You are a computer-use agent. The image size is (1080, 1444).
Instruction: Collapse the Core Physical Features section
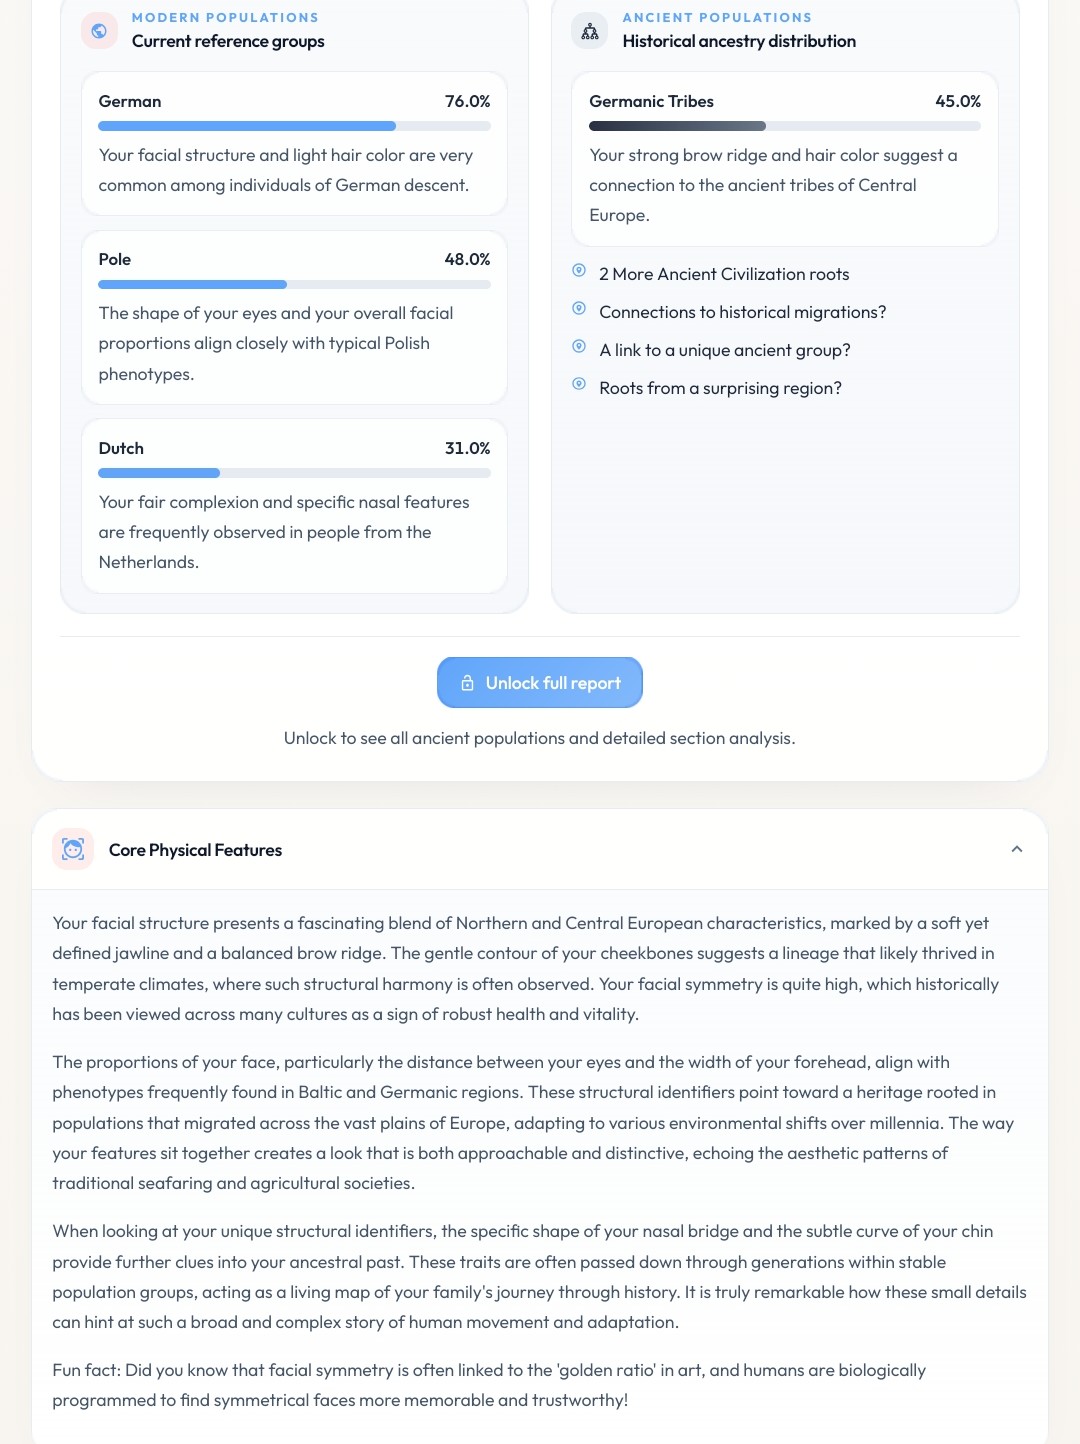pyautogui.click(x=1017, y=849)
